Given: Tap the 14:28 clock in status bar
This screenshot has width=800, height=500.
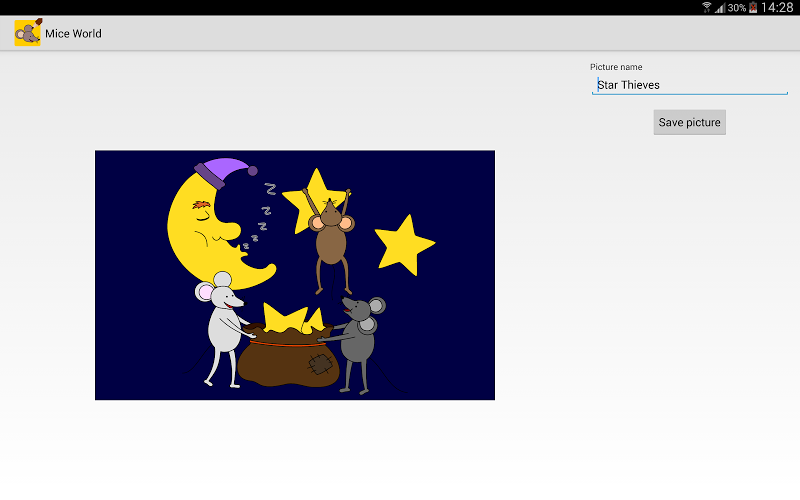Looking at the screenshot, I should (x=777, y=7).
